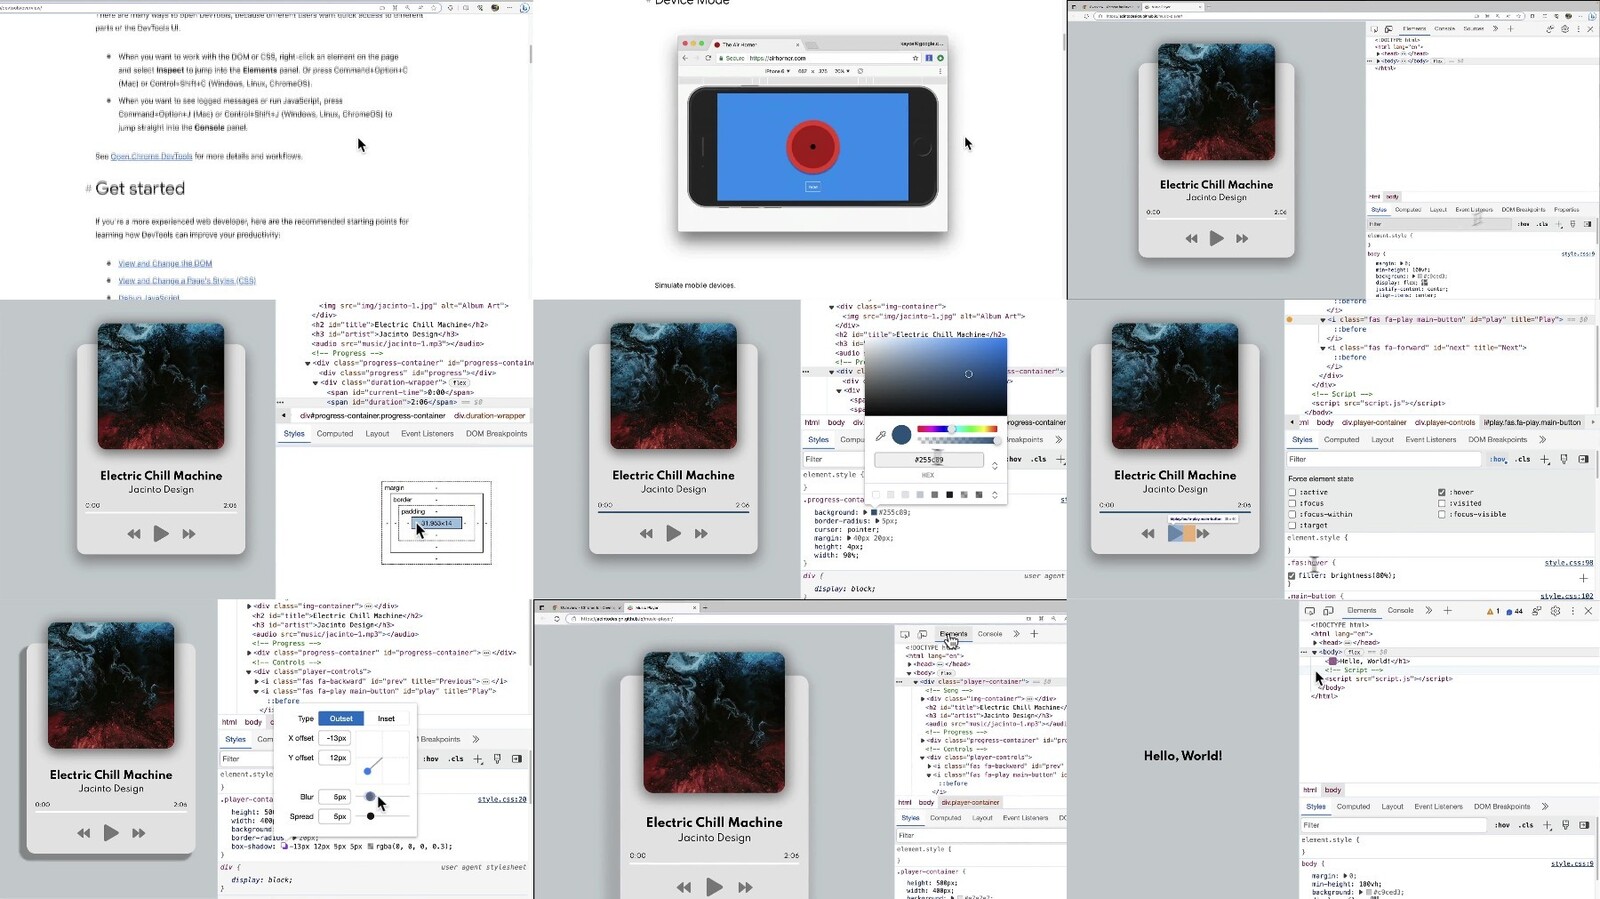Collapse the duration-wrapper node

[315, 383]
